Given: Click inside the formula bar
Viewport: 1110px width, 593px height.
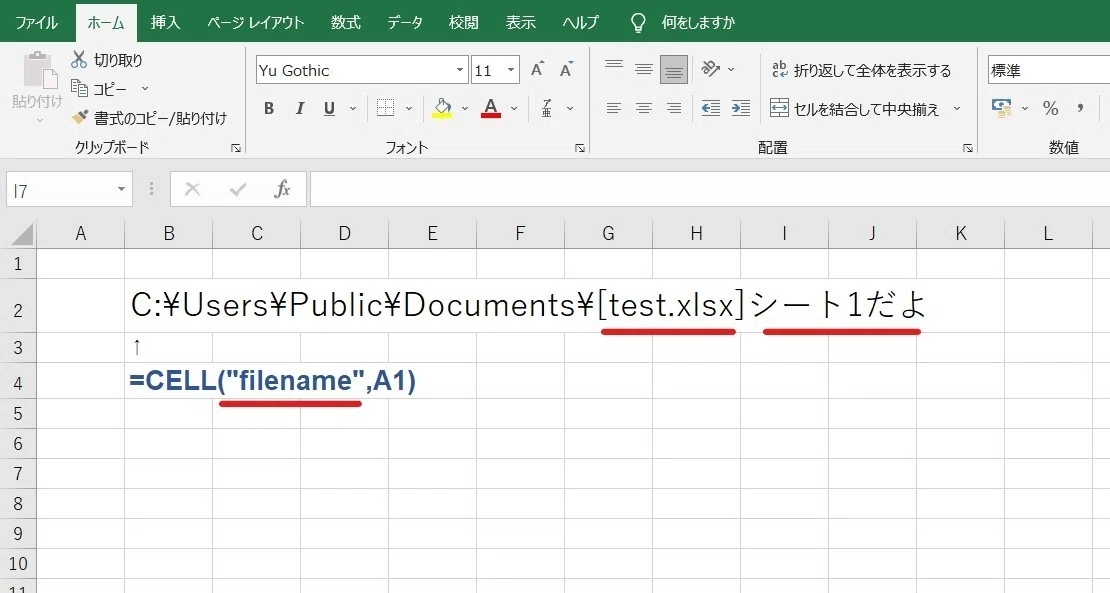Looking at the screenshot, I should (710, 190).
